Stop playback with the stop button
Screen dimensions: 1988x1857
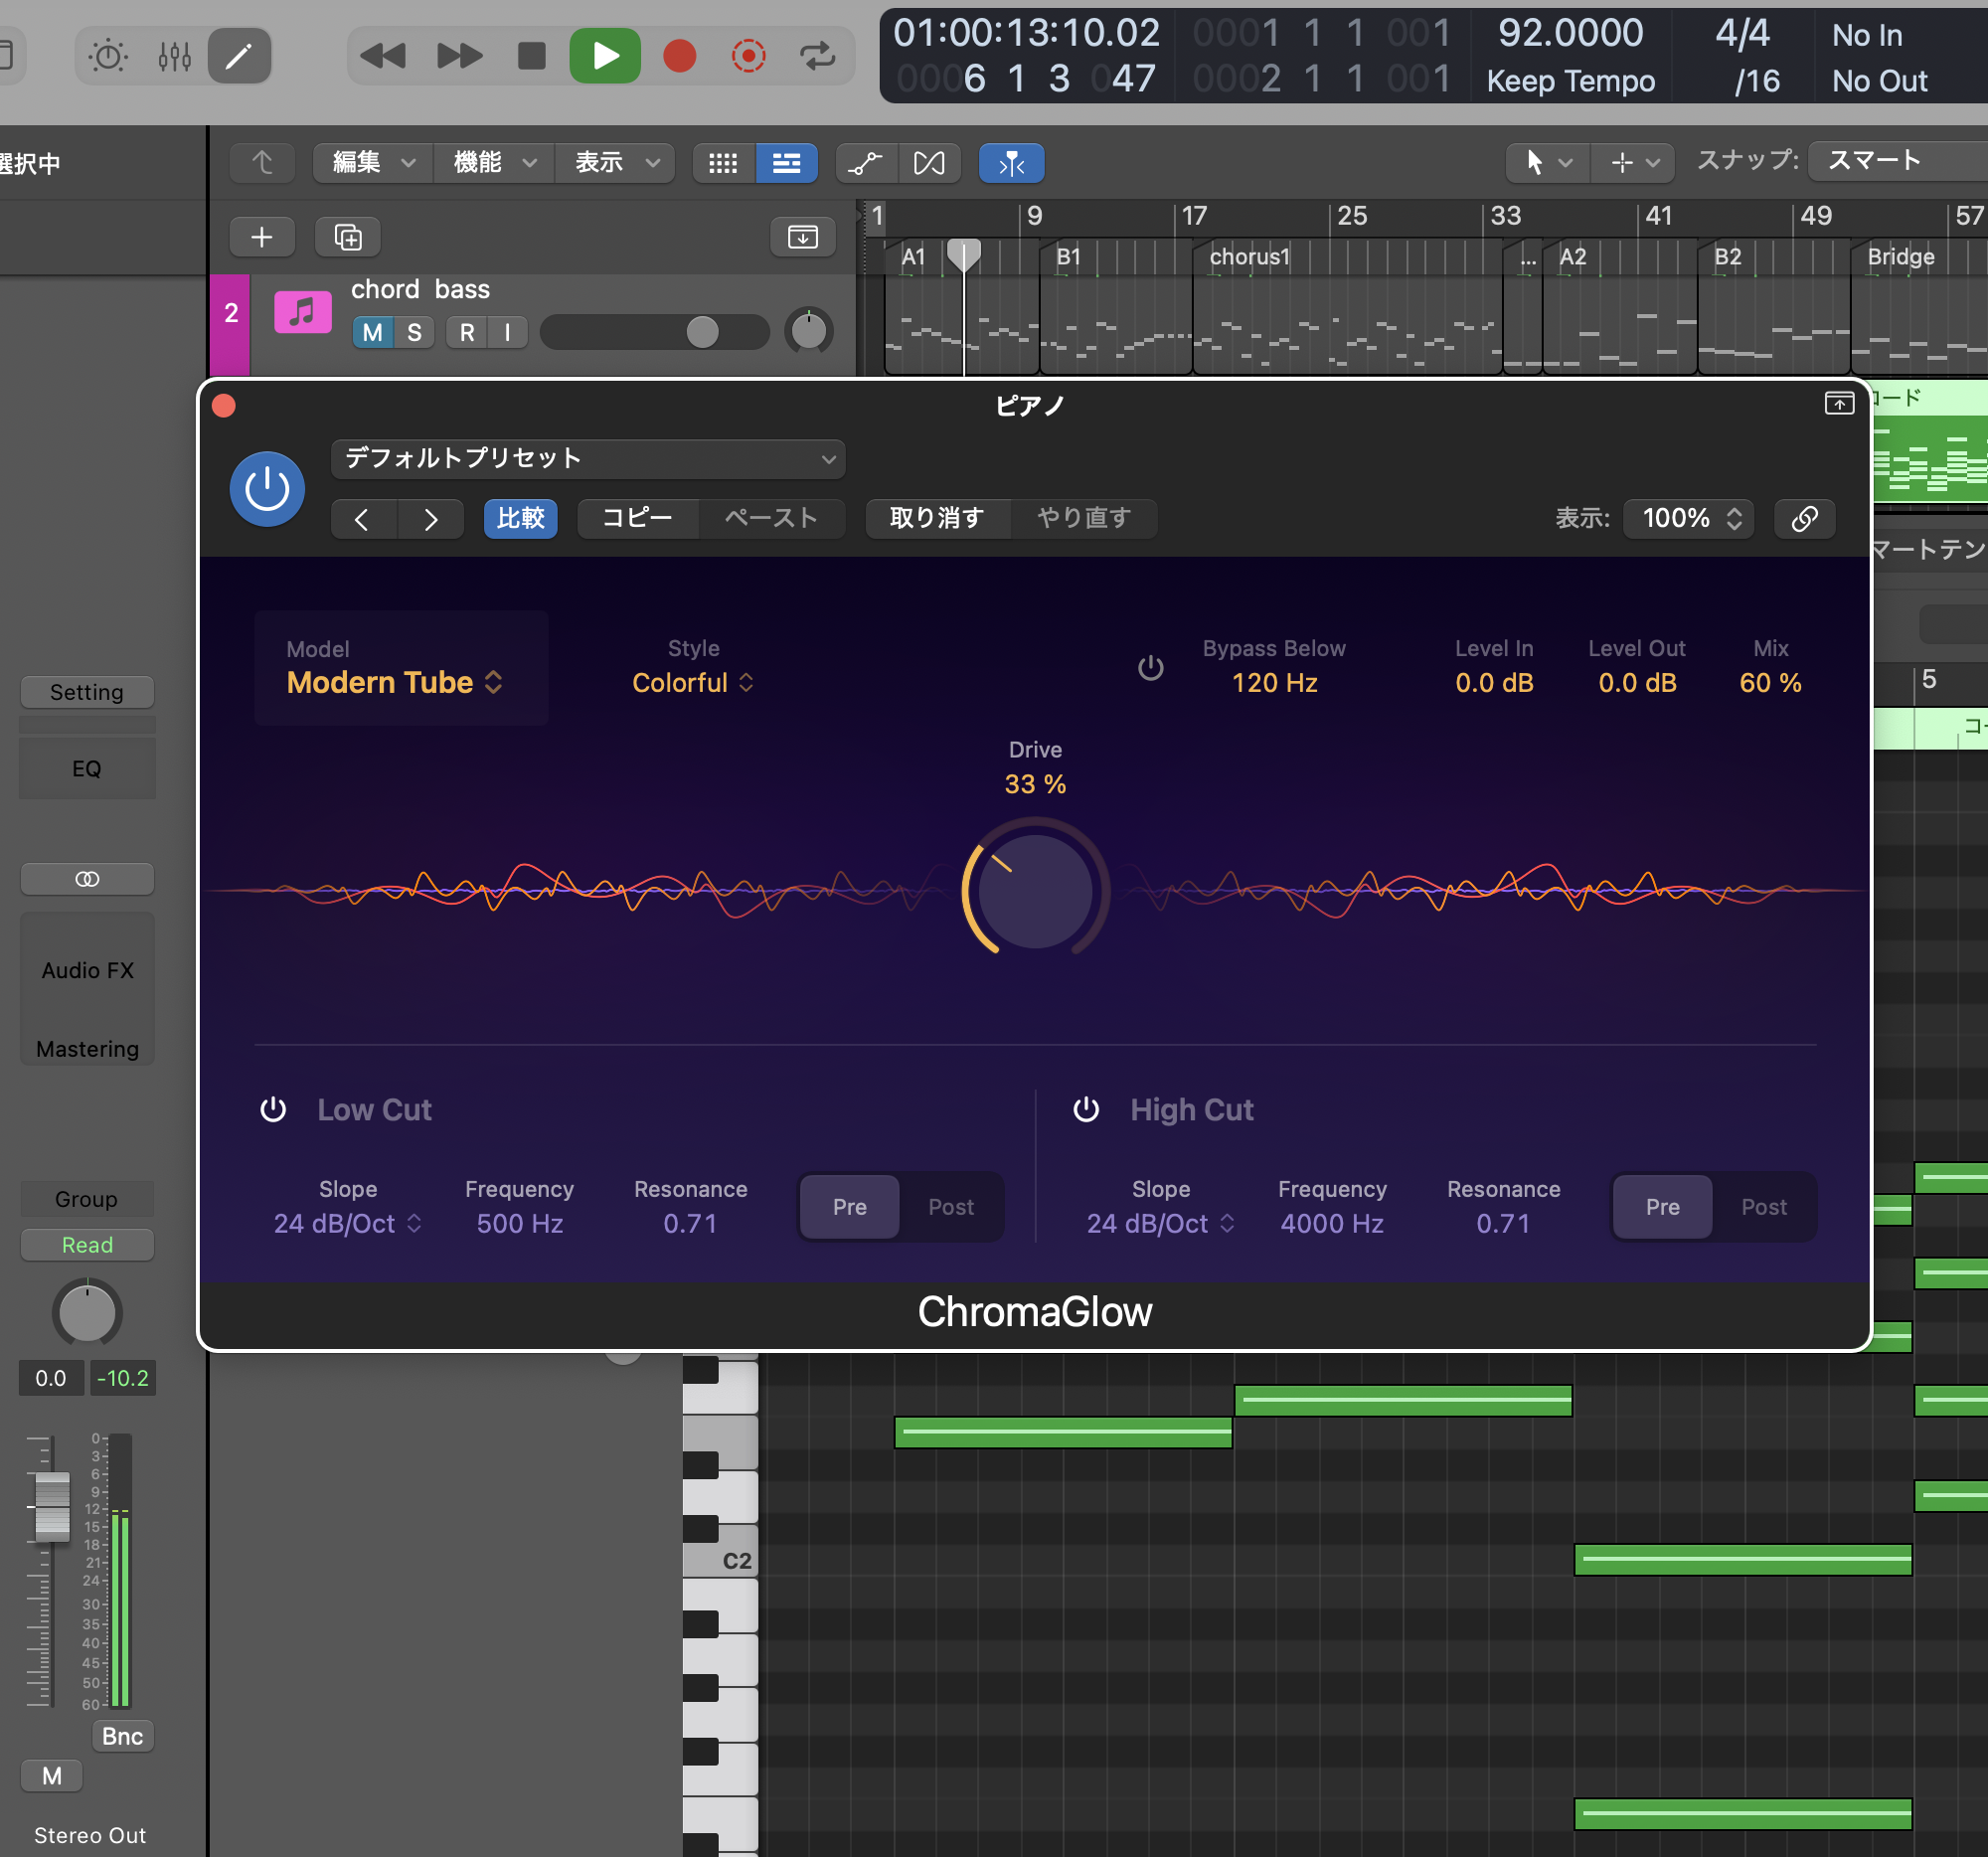coord(531,56)
